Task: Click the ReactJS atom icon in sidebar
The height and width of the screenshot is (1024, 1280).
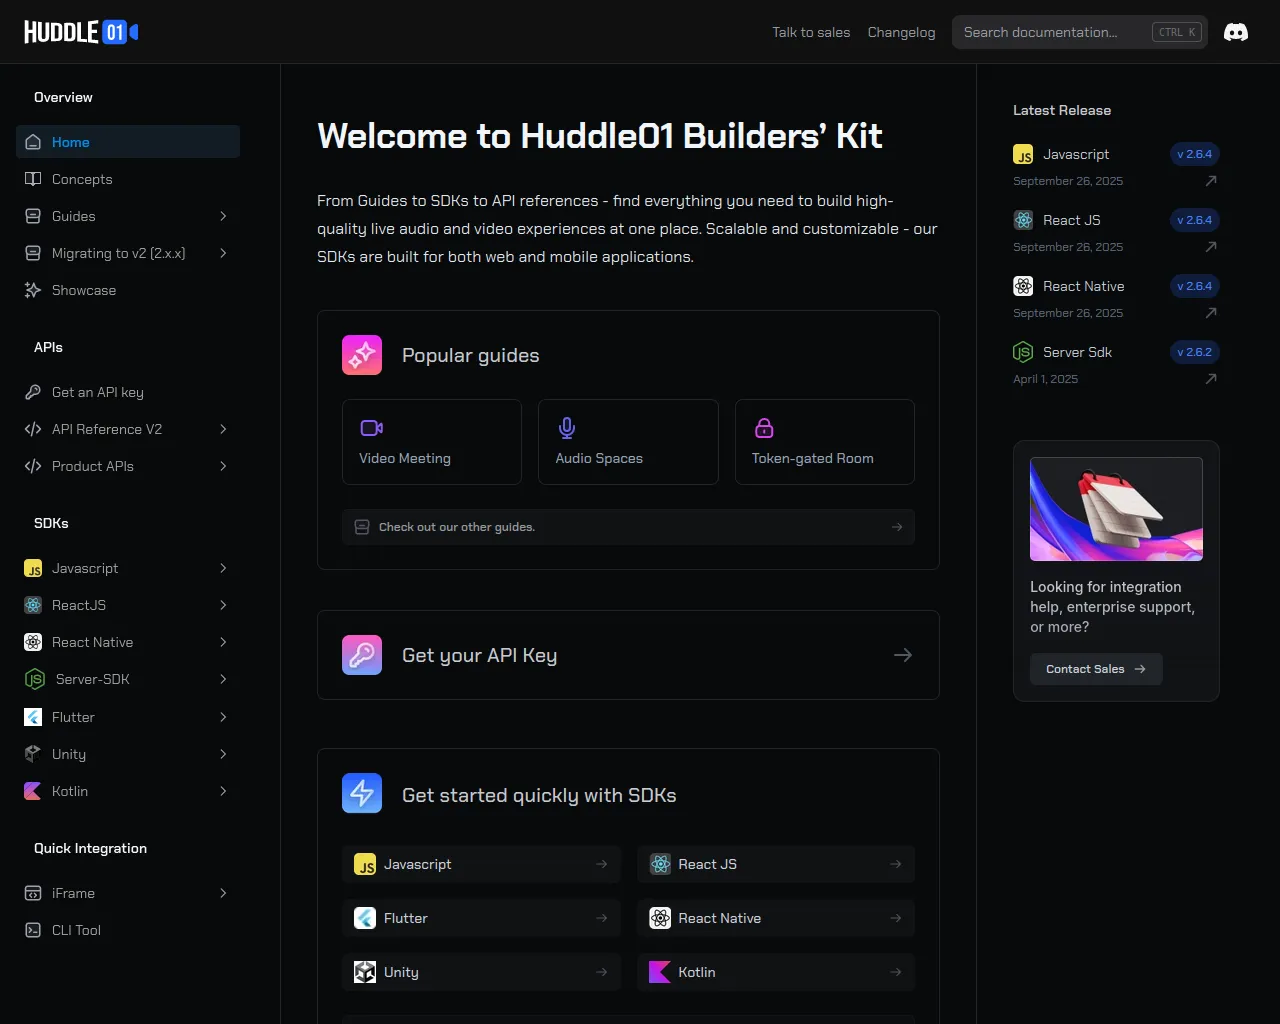Action: (x=33, y=605)
